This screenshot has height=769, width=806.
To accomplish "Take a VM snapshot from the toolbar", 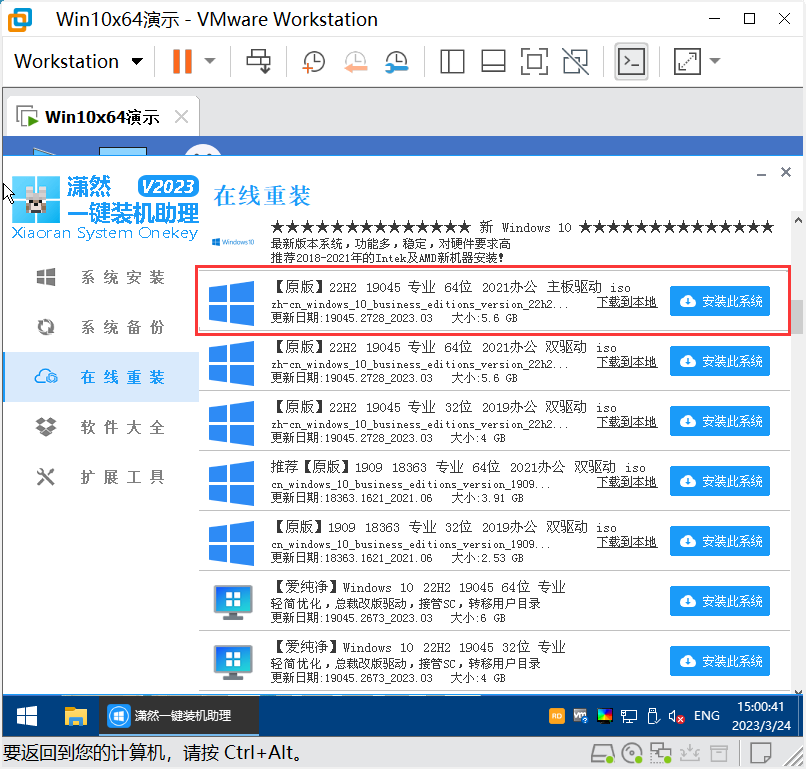I will (313, 61).
